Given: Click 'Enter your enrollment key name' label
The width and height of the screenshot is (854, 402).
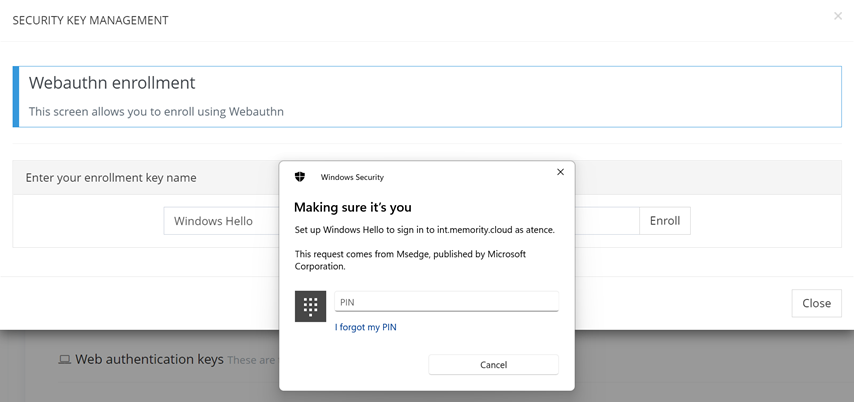Looking at the screenshot, I should (x=111, y=178).
